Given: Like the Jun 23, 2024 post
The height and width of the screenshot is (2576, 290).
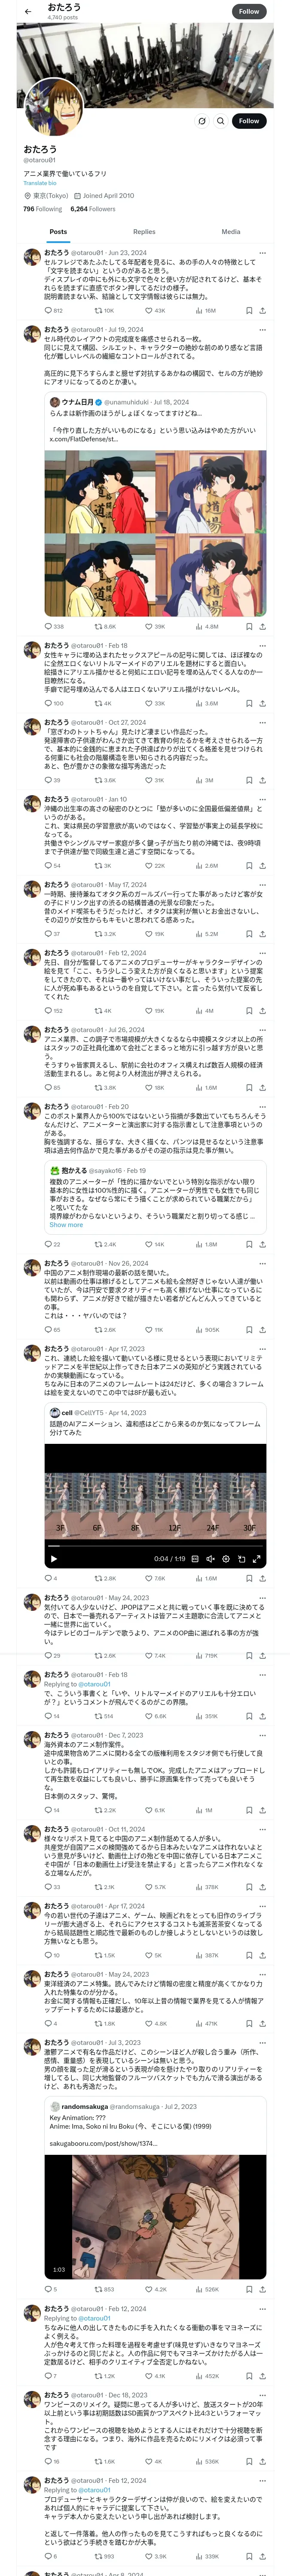Looking at the screenshot, I should point(147,310).
